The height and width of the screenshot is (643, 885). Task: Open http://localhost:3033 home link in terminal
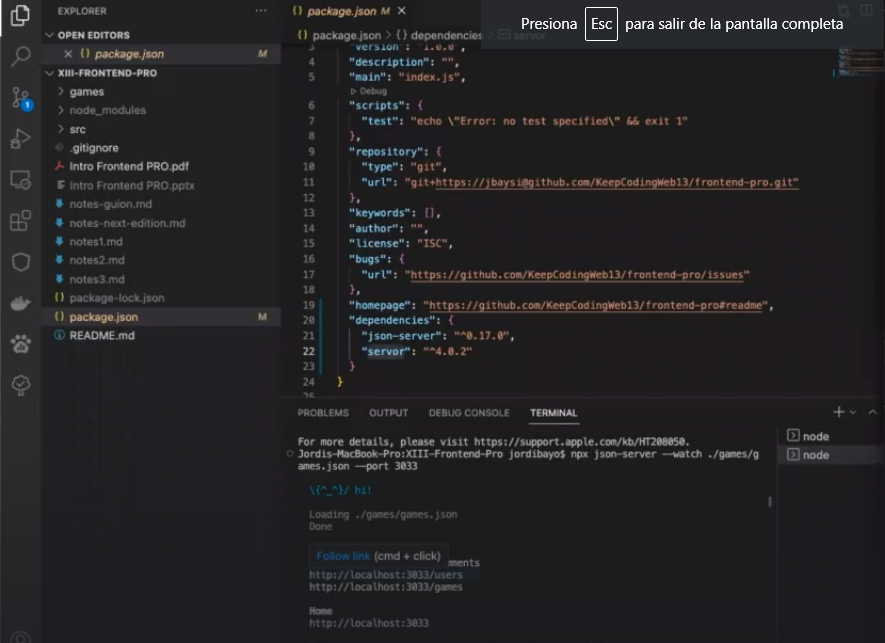coord(369,623)
